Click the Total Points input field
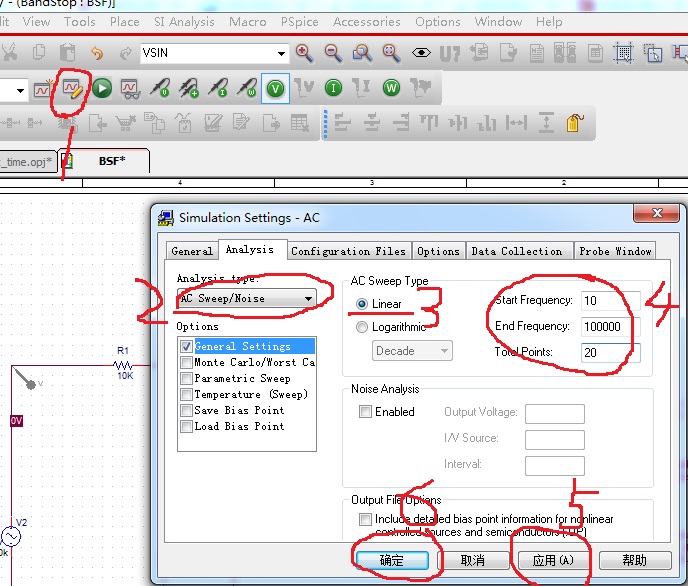The width and height of the screenshot is (688, 586). pyautogui.click(x=610, y=352)
